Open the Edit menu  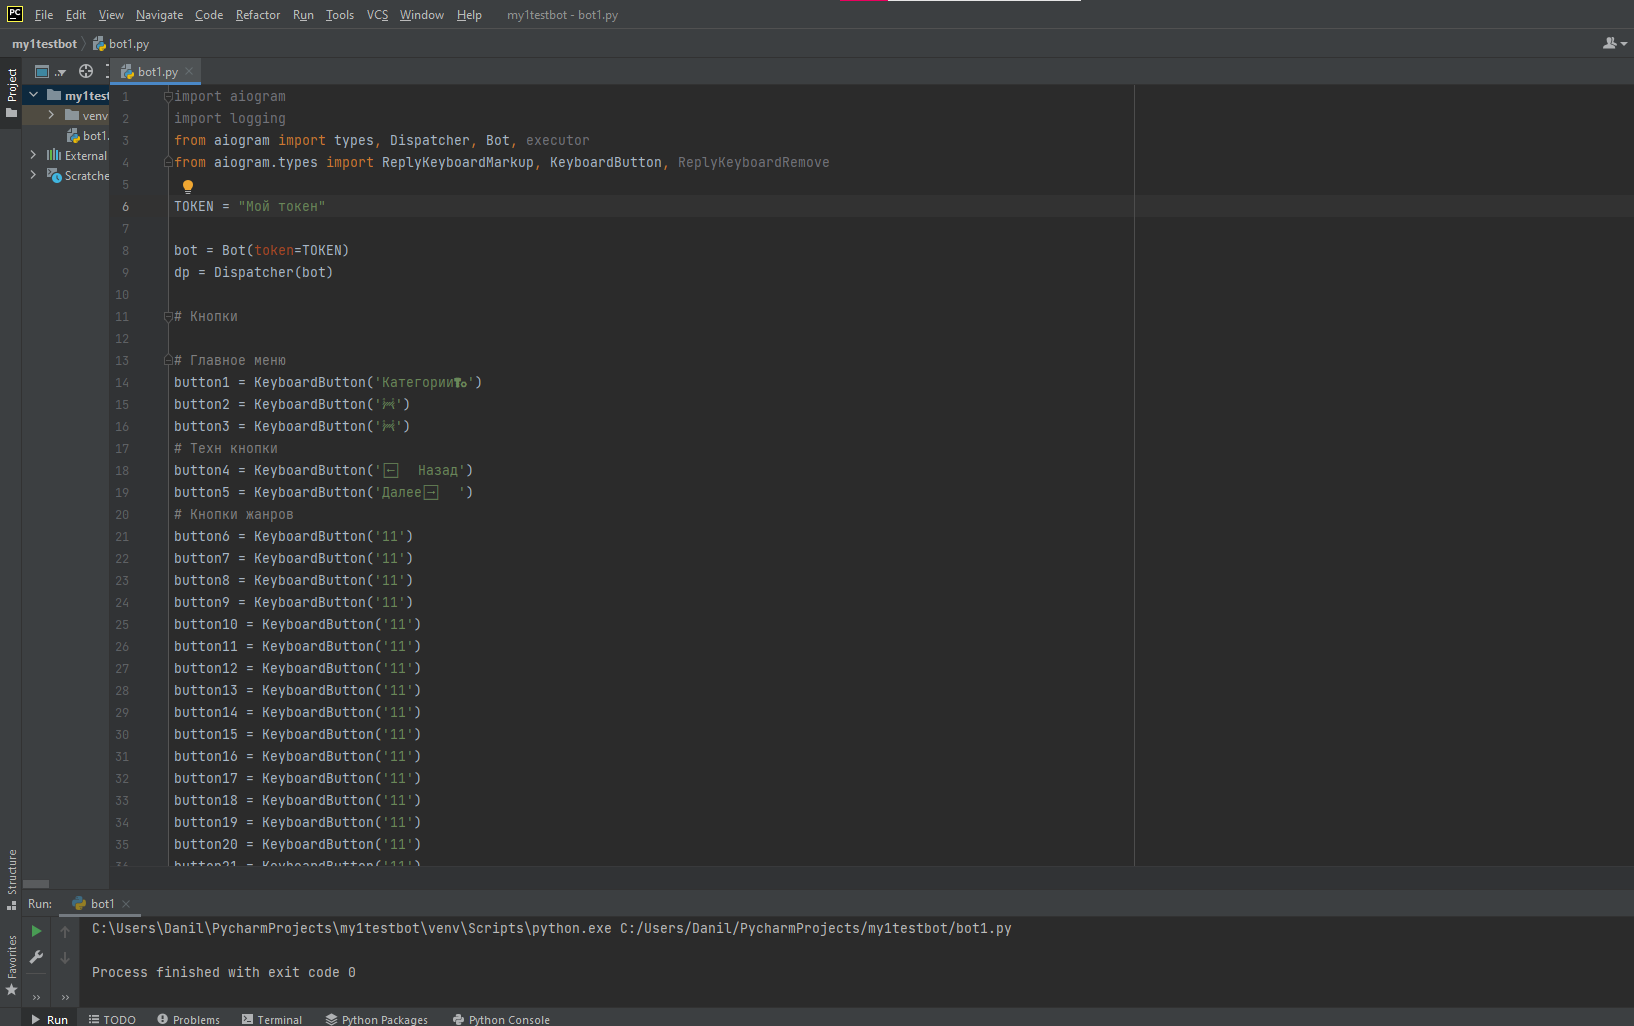(76, 15)
